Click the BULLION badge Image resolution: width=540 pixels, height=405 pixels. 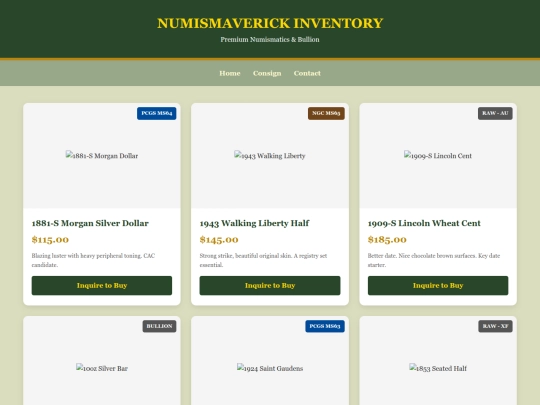(159, 326)
